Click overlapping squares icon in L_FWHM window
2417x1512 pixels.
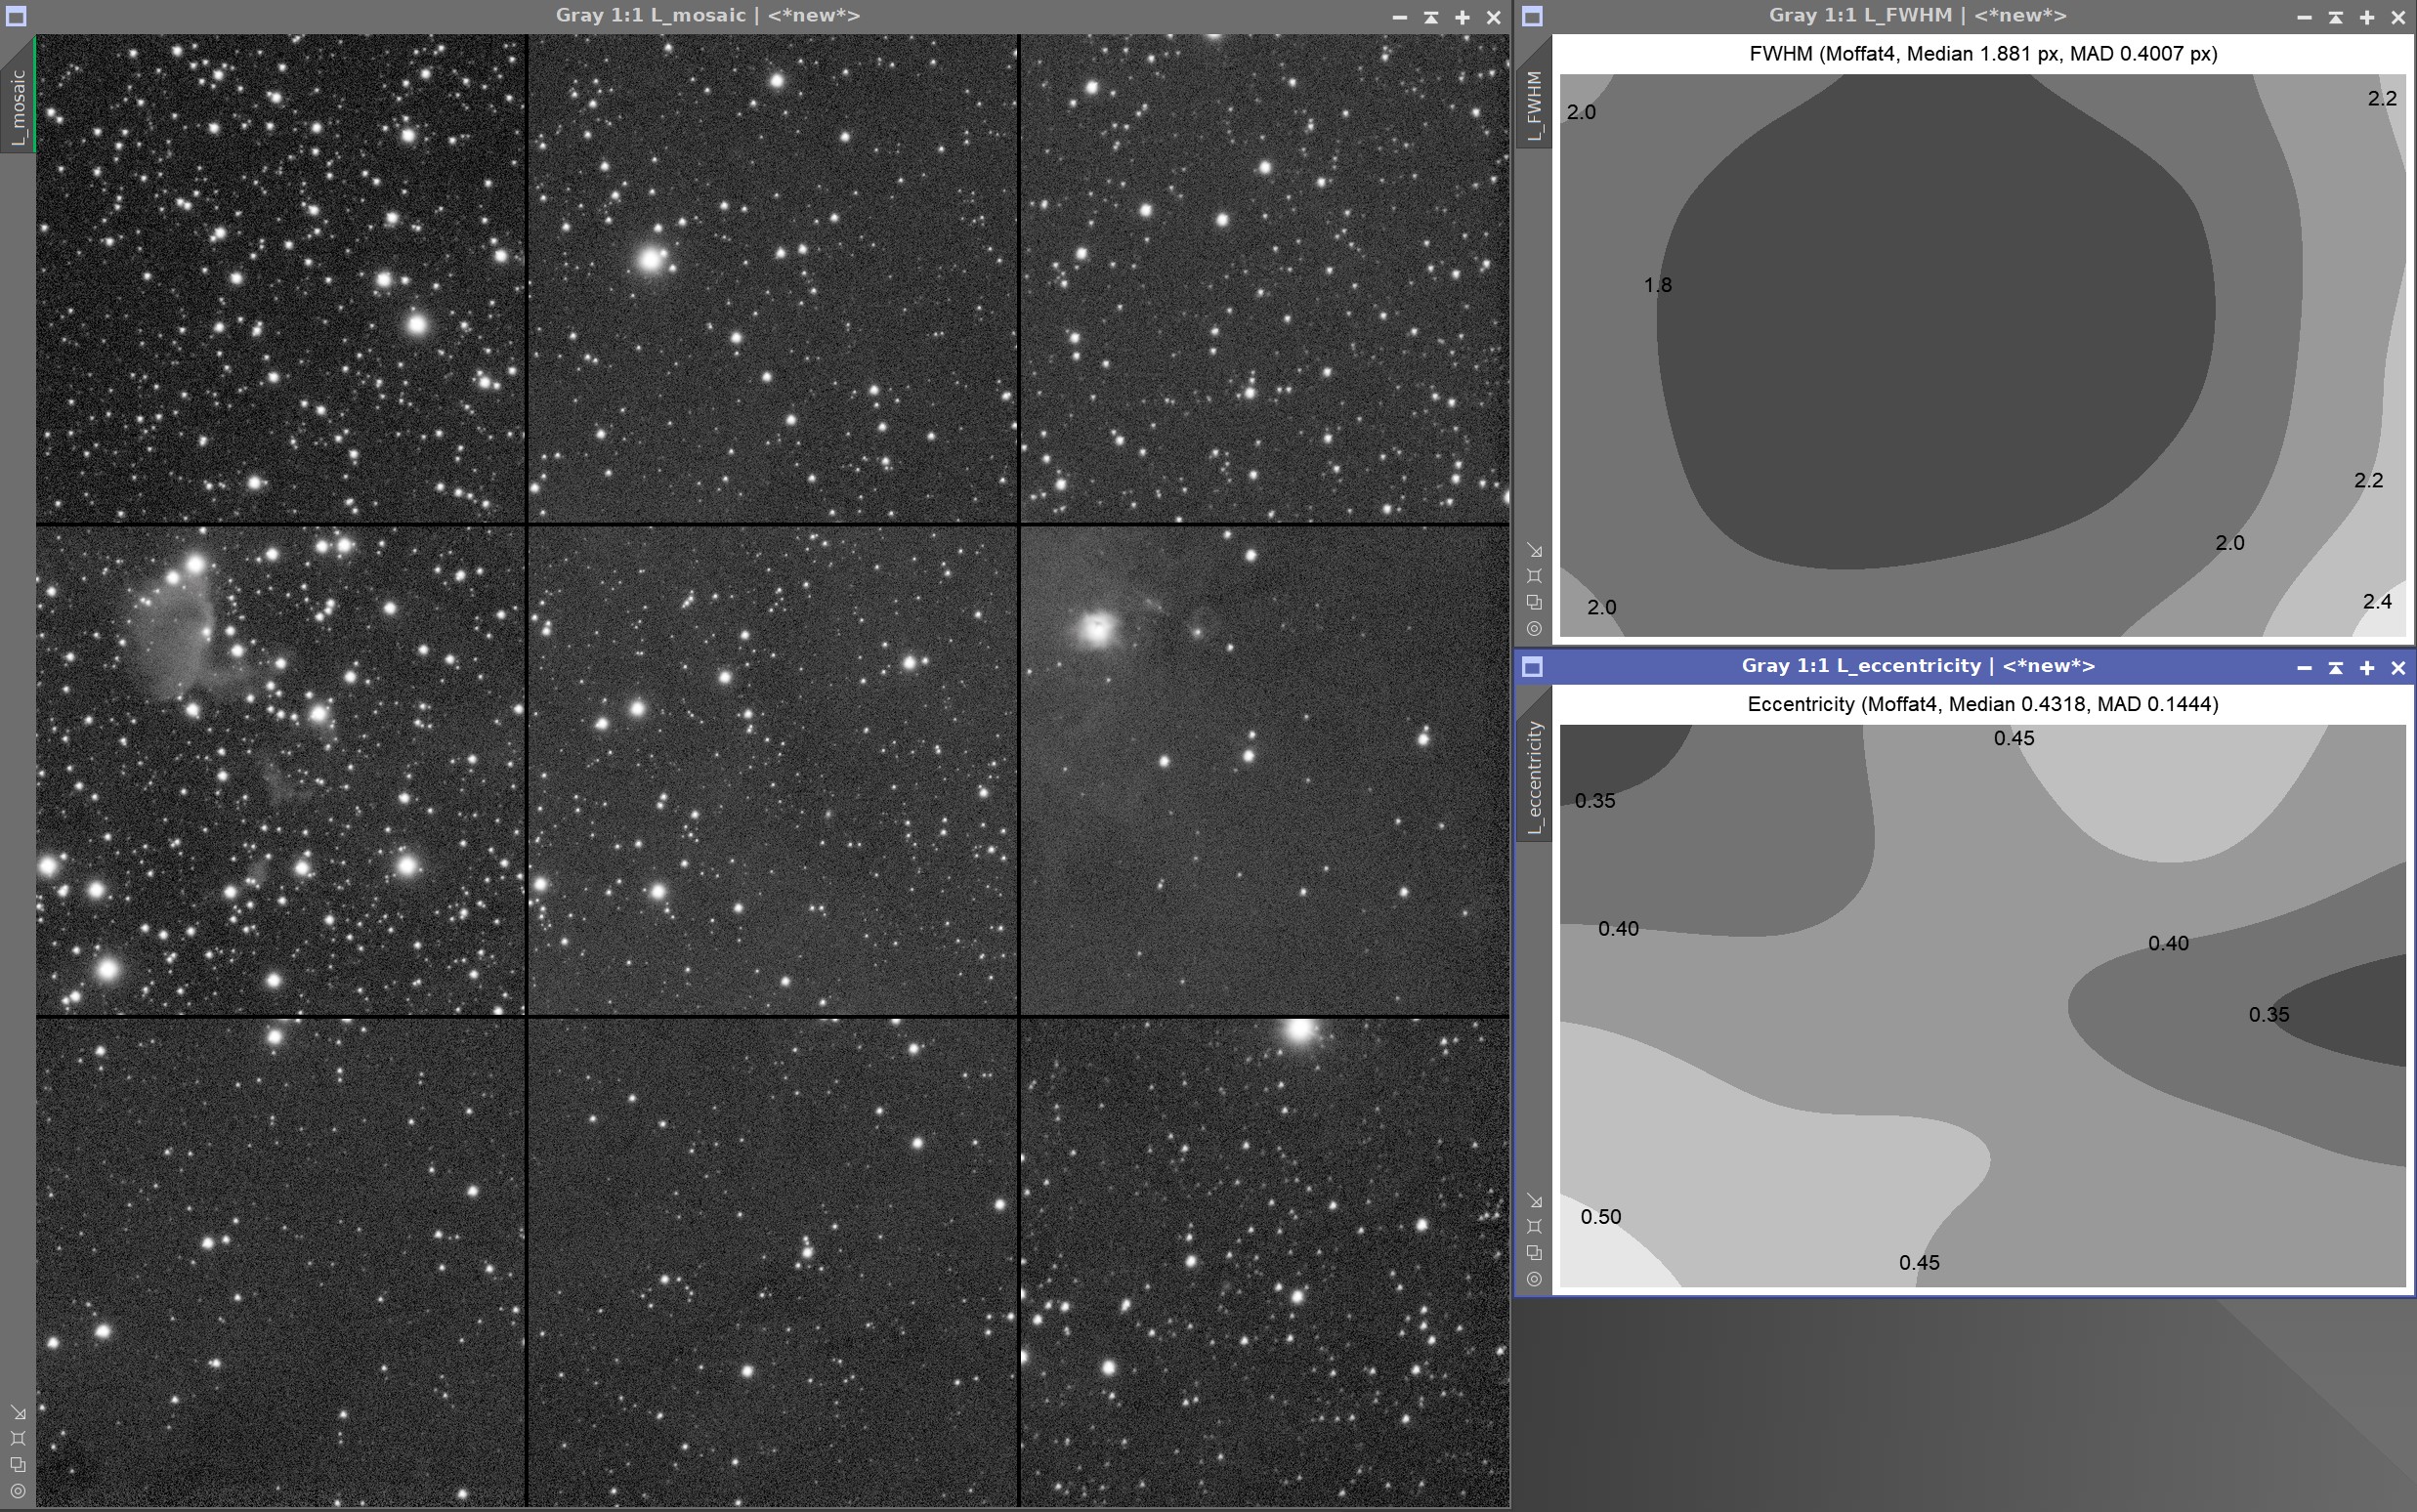tap(1535, 603)
